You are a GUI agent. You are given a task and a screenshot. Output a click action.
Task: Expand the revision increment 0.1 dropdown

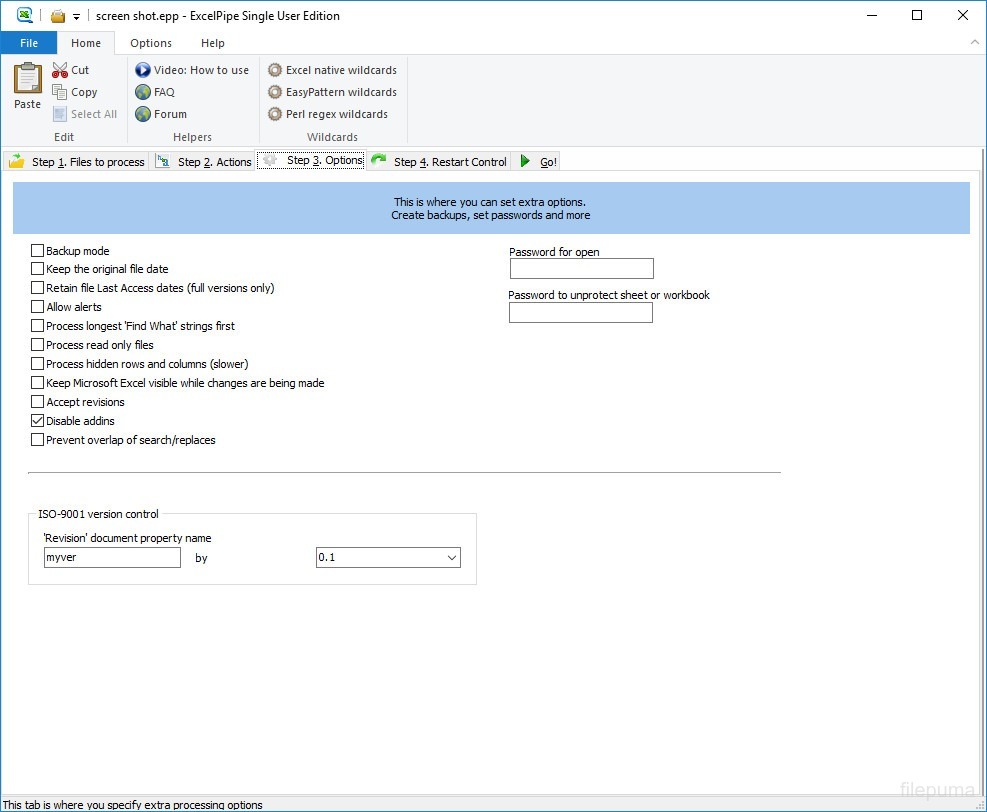(451, 558)
